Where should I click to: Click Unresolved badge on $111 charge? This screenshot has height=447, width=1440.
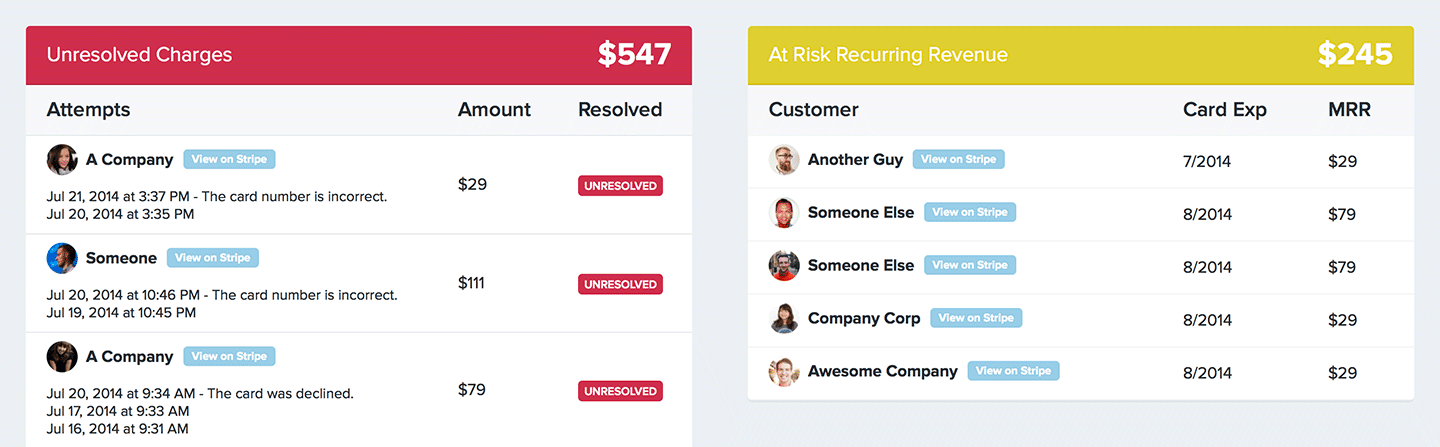pos(620,284)
